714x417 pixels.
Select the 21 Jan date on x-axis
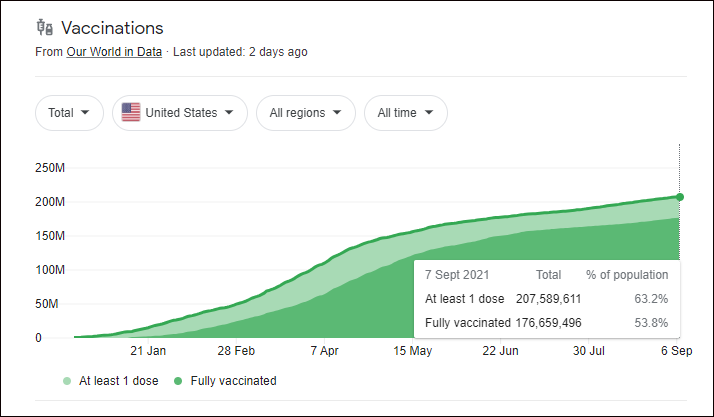(x=148, y=351)
